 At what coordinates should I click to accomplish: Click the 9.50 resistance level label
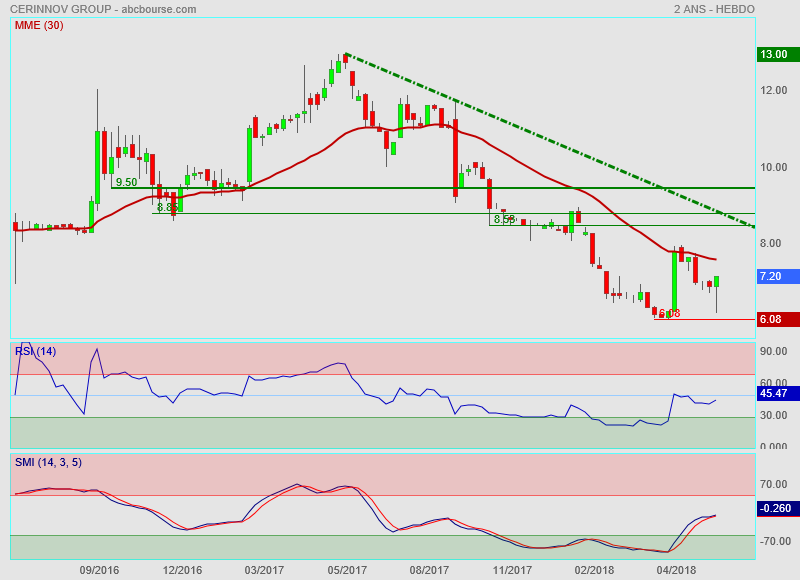pos(126,182)
